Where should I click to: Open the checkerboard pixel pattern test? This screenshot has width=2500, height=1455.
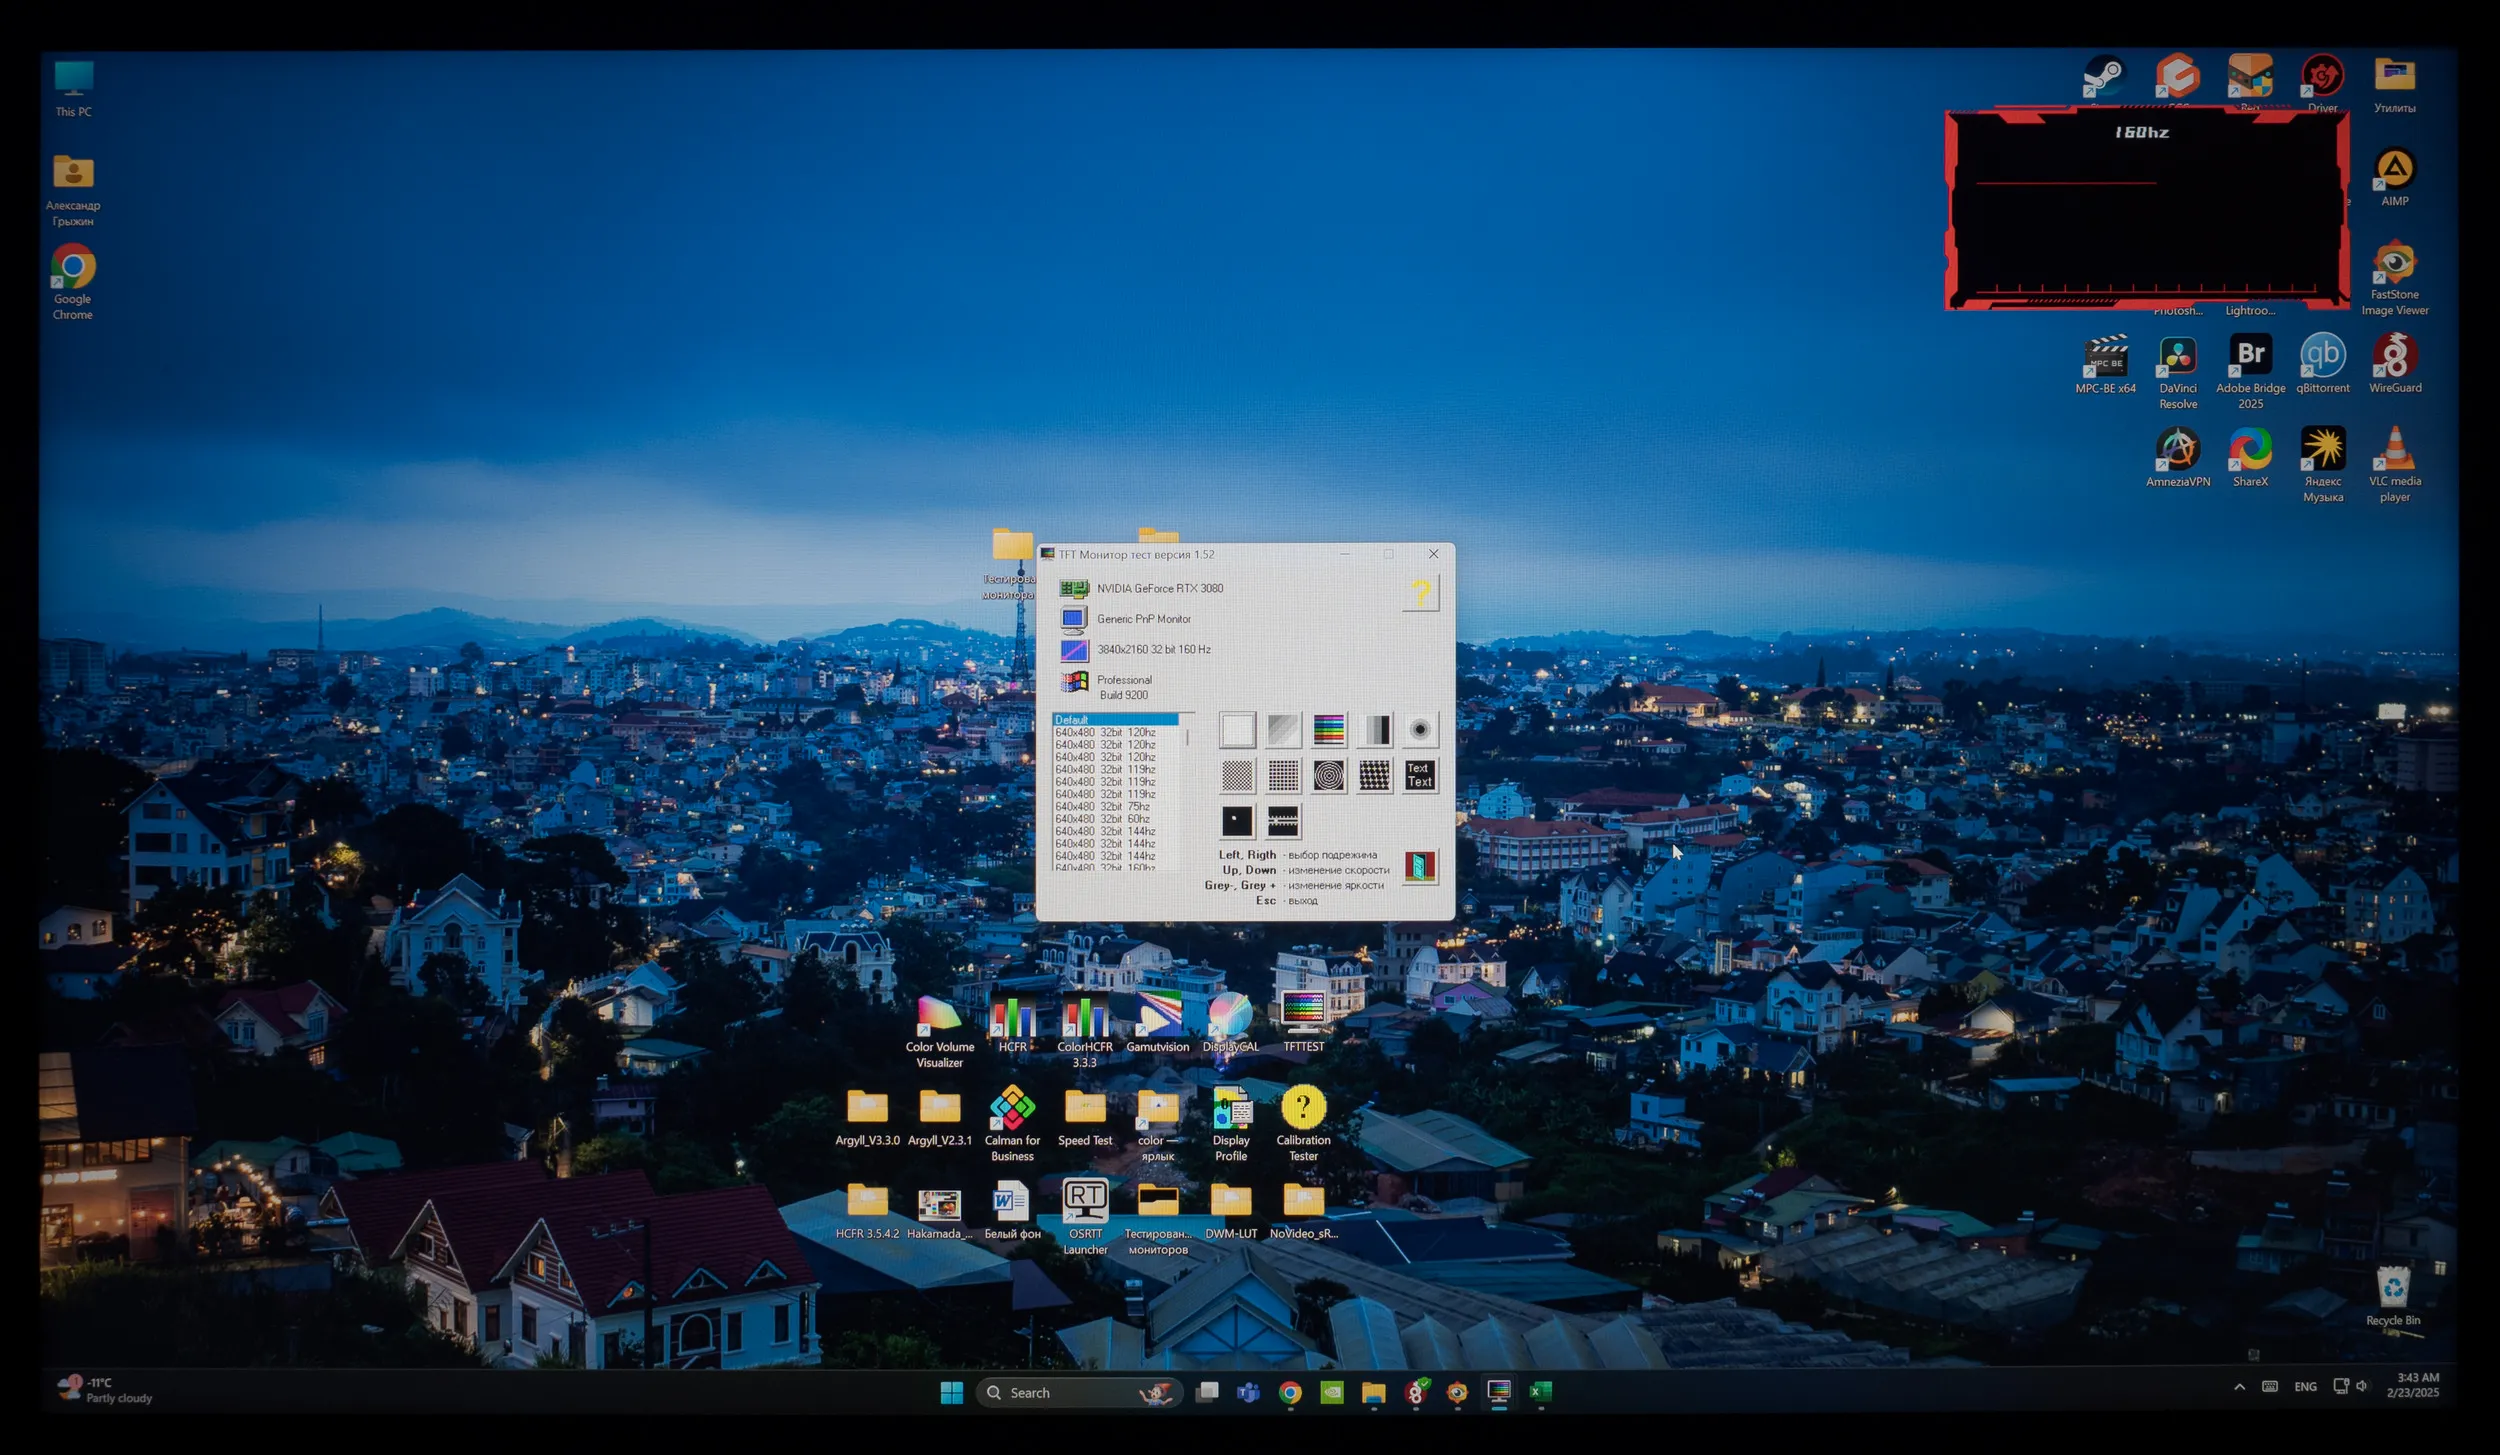(1237, 776)
